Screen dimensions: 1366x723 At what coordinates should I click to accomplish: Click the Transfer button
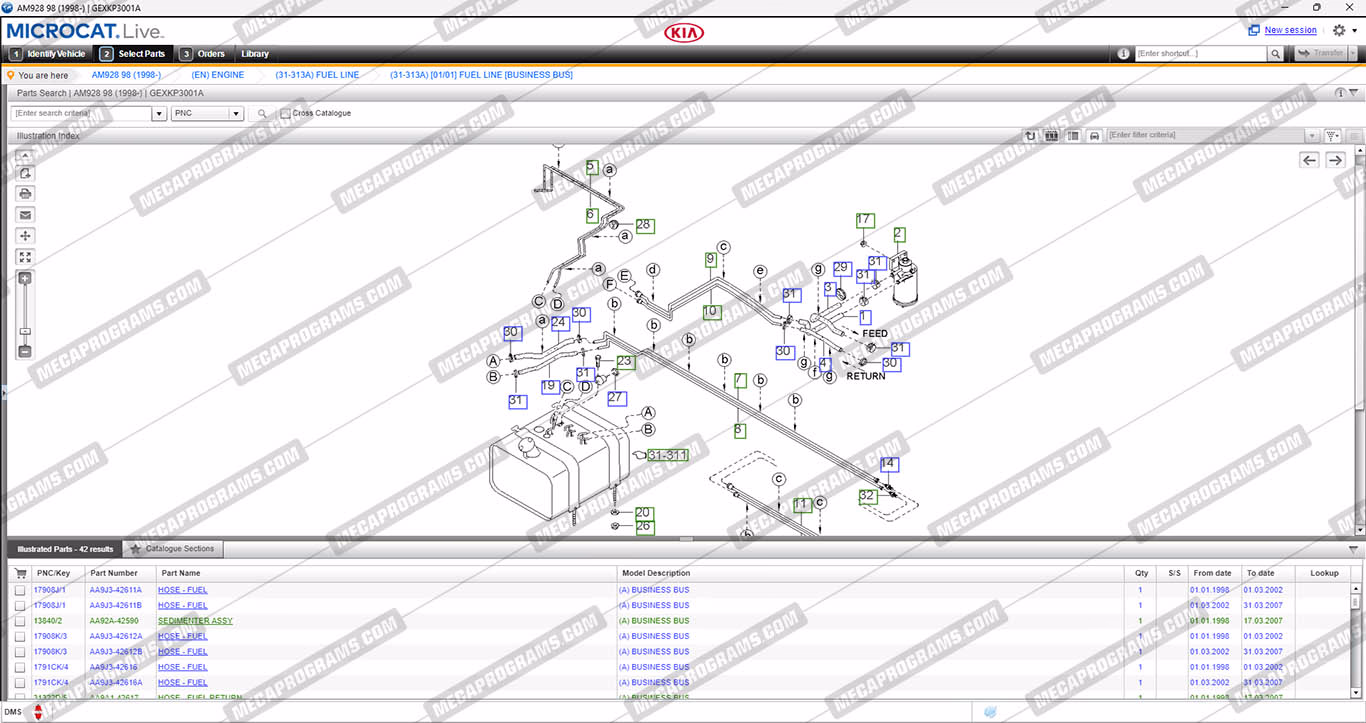coord(1321,54)
